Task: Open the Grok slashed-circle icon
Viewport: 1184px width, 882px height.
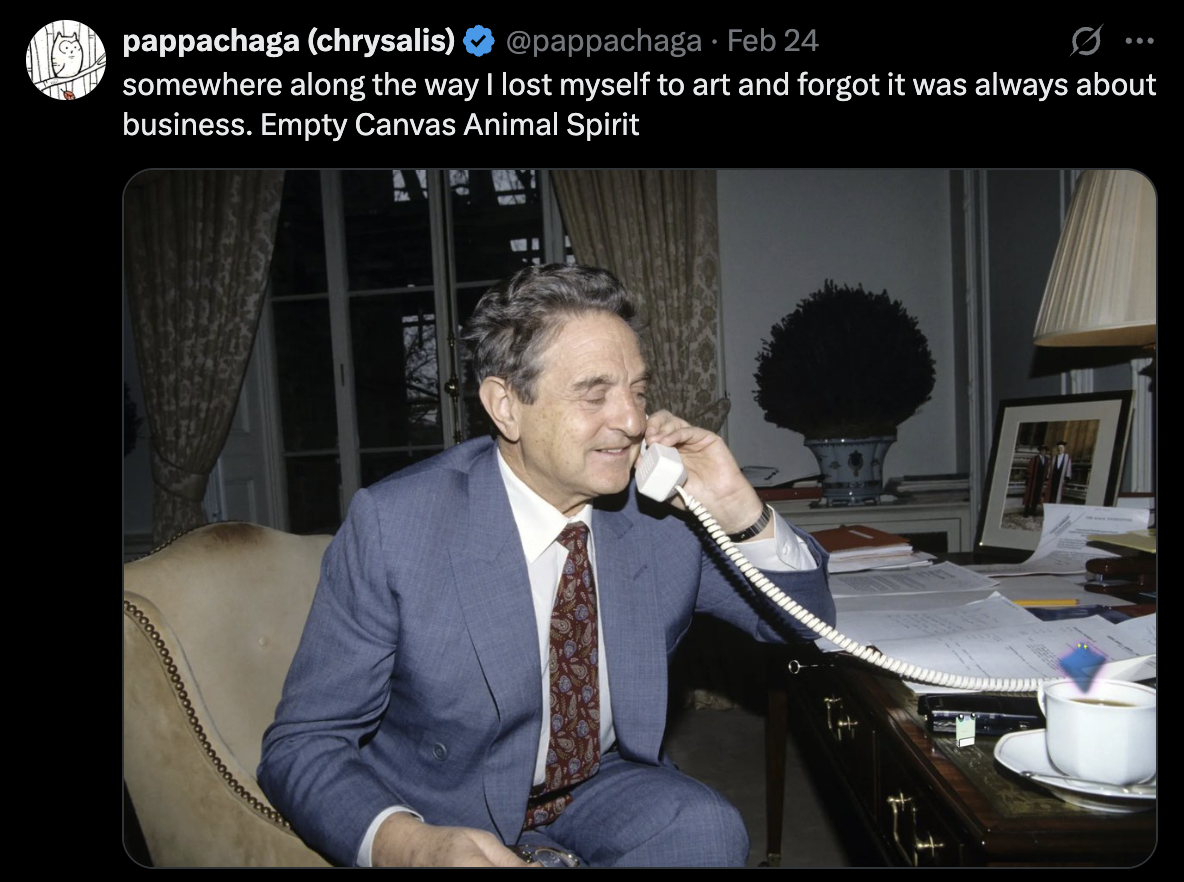Action: pyautogui.click(x=1086, y=41)
